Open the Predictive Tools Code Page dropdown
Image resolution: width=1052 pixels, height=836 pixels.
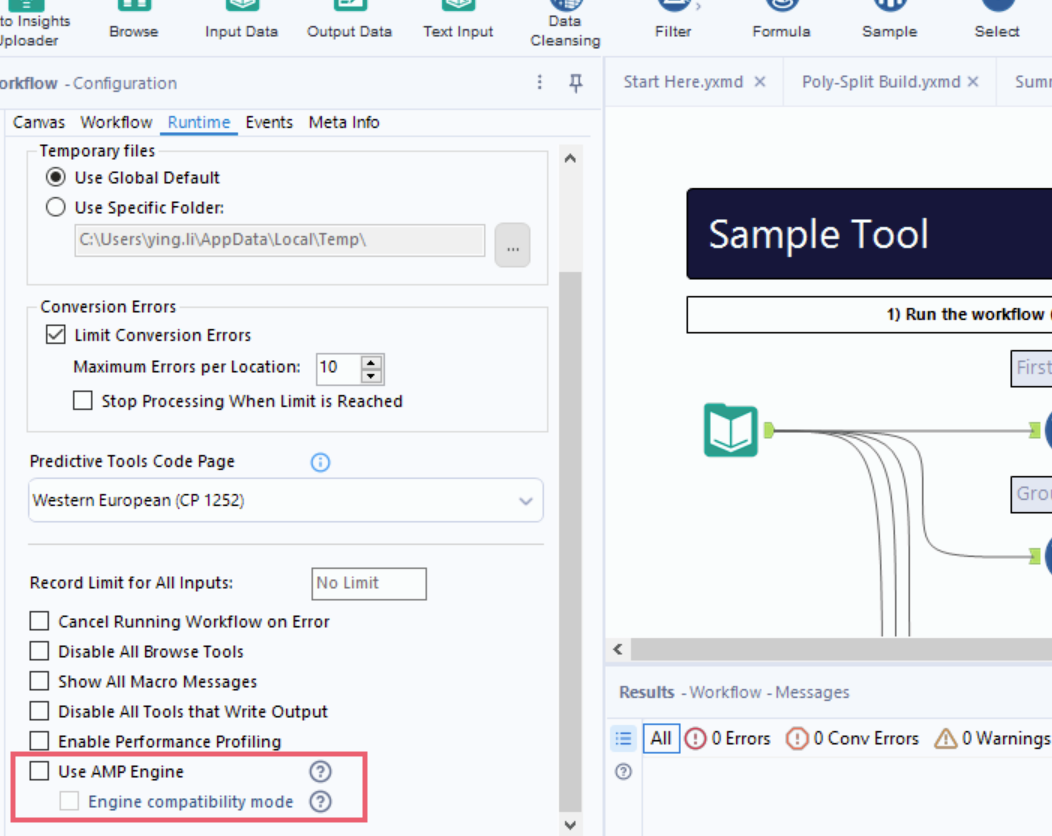click(x=525, y=500)
